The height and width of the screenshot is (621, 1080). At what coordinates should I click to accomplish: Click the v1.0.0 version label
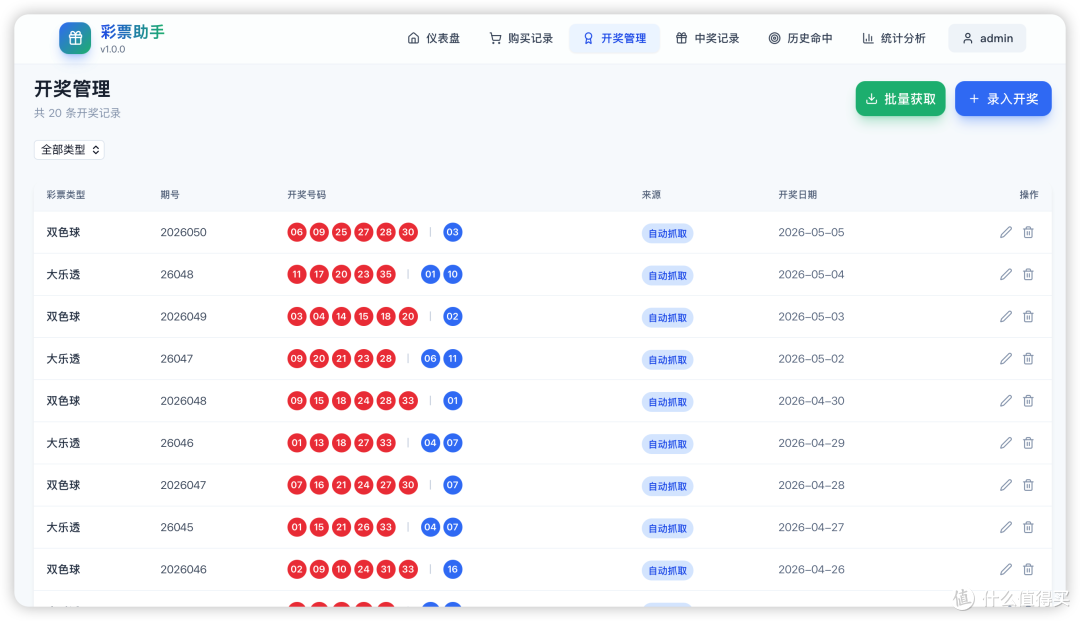[x=113, y=50]
